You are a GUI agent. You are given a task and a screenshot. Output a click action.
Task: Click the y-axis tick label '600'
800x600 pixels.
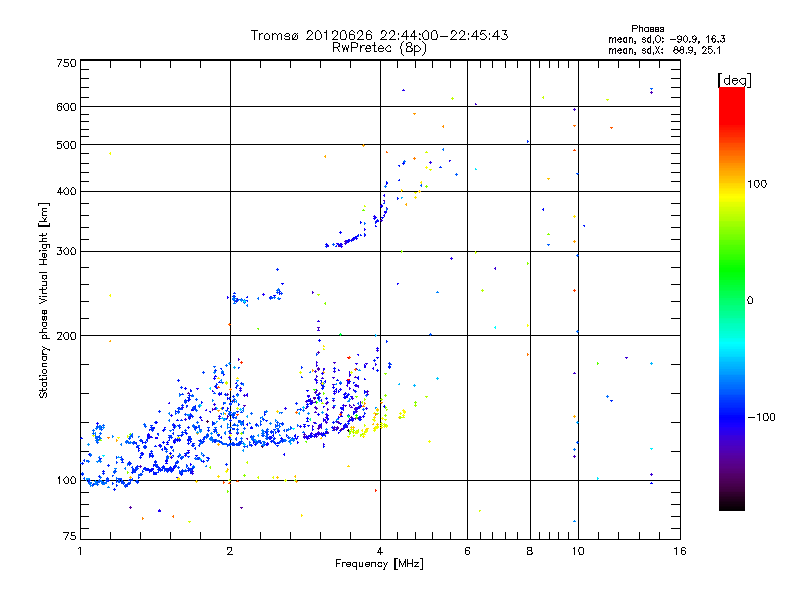[67, 107]
